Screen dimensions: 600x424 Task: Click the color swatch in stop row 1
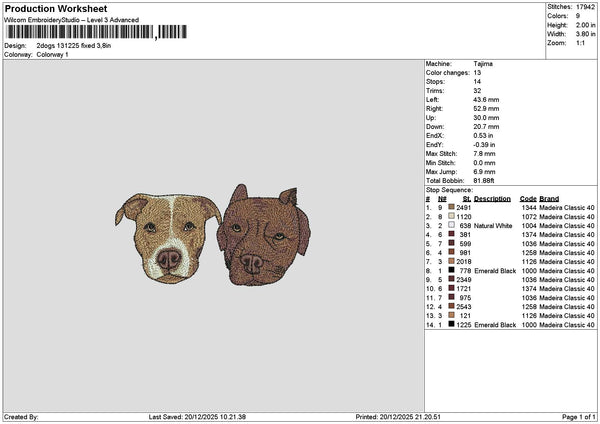452,207
